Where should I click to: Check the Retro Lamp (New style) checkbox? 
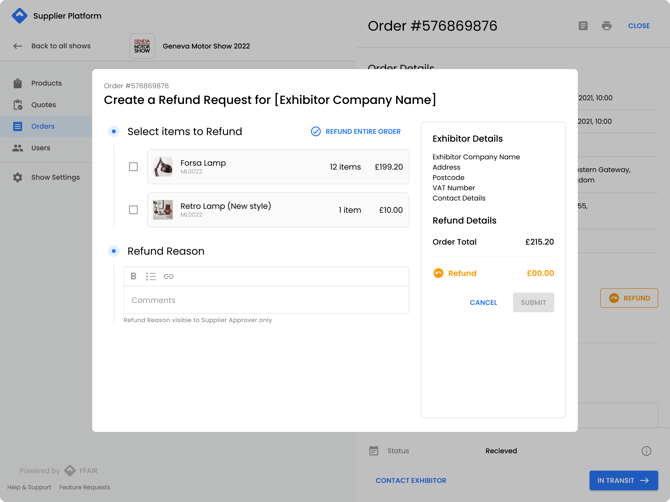(x=133, y=210)
